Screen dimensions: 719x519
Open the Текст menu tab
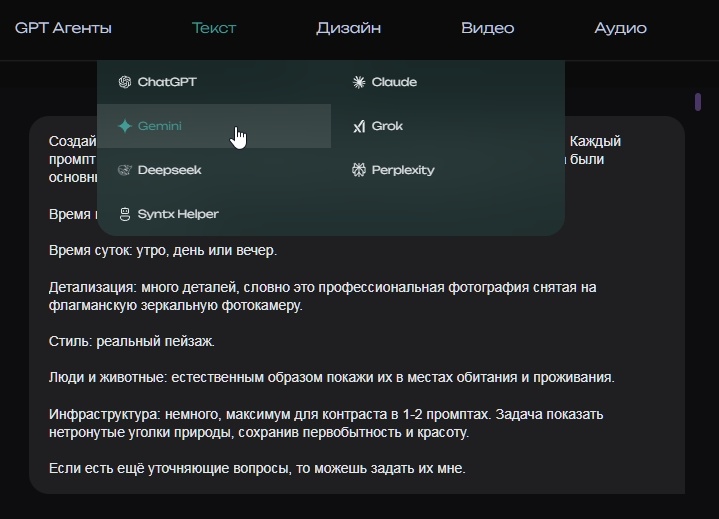pyautogui.click(x=214, y=28)
